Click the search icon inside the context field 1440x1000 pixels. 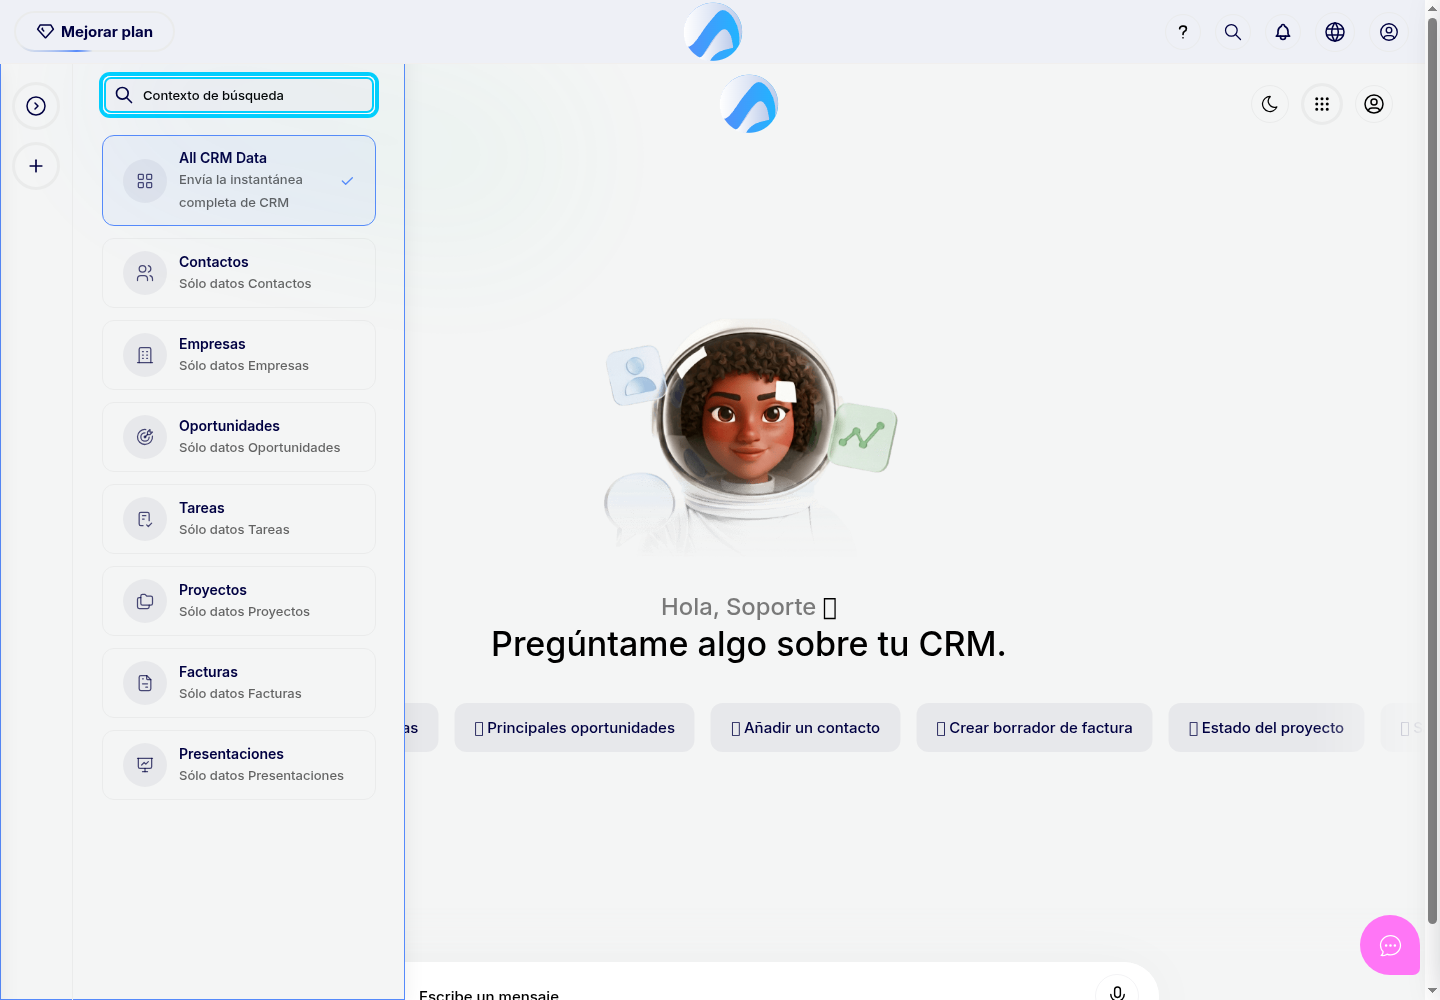pos(124,95)
